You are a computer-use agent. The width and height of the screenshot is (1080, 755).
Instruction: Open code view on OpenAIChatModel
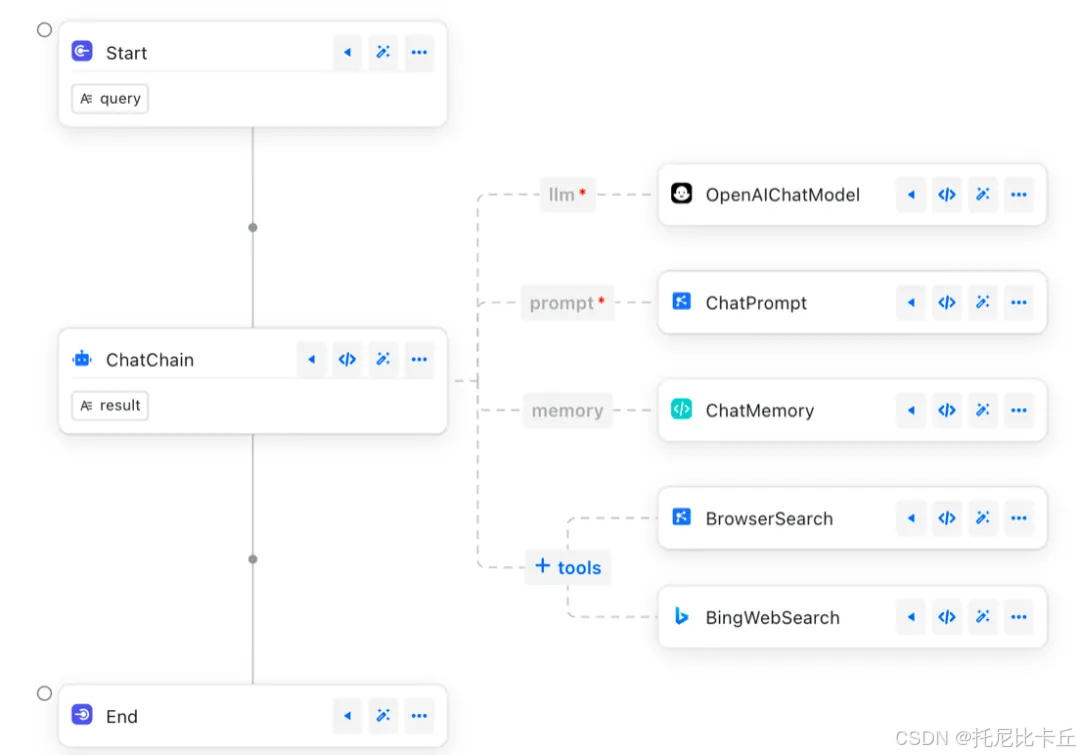click(946, 195)
